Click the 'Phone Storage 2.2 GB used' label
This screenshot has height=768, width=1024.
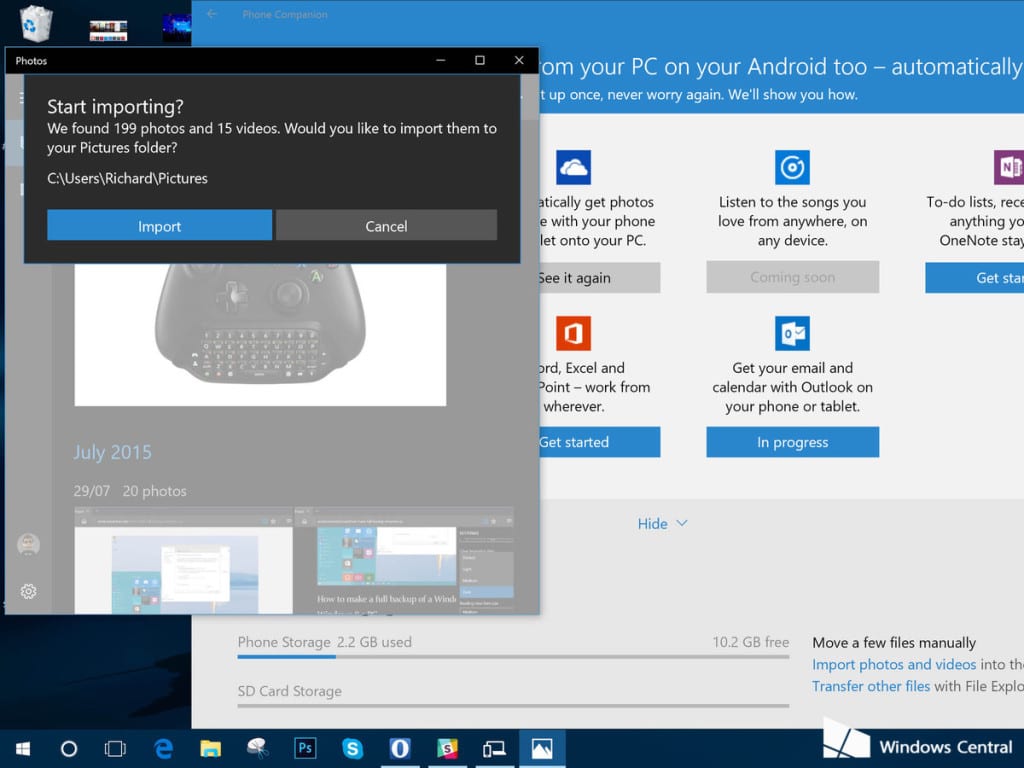tap(325, 642)
